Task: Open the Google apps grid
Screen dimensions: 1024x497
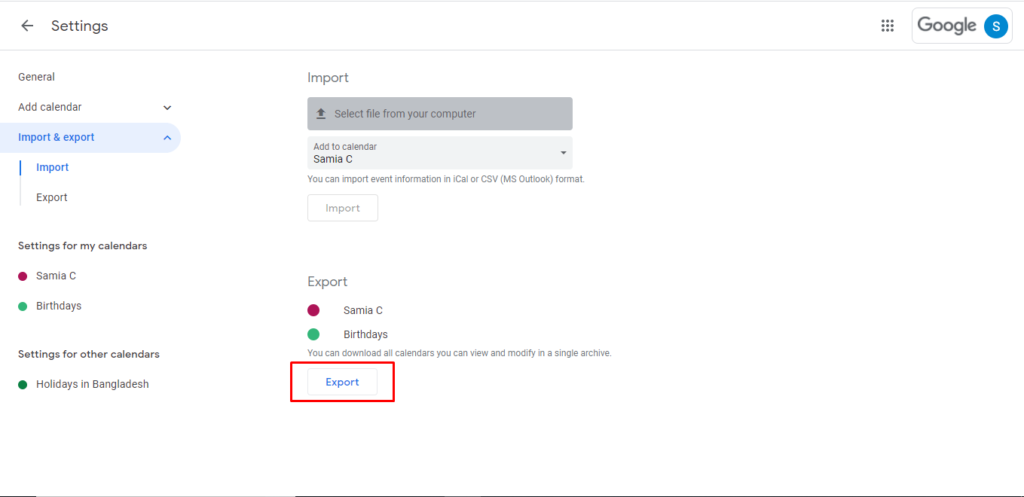Action: click(x=887, y=25)
